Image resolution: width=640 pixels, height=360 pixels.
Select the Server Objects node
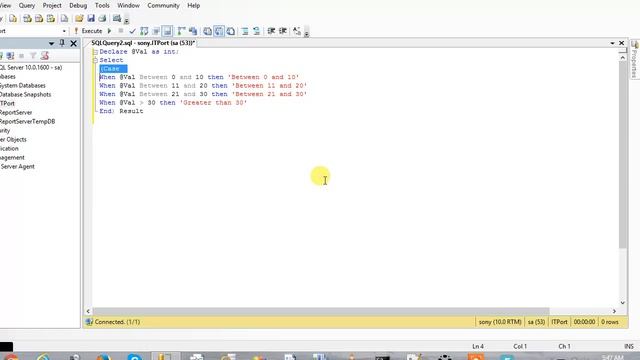[13, 139]
